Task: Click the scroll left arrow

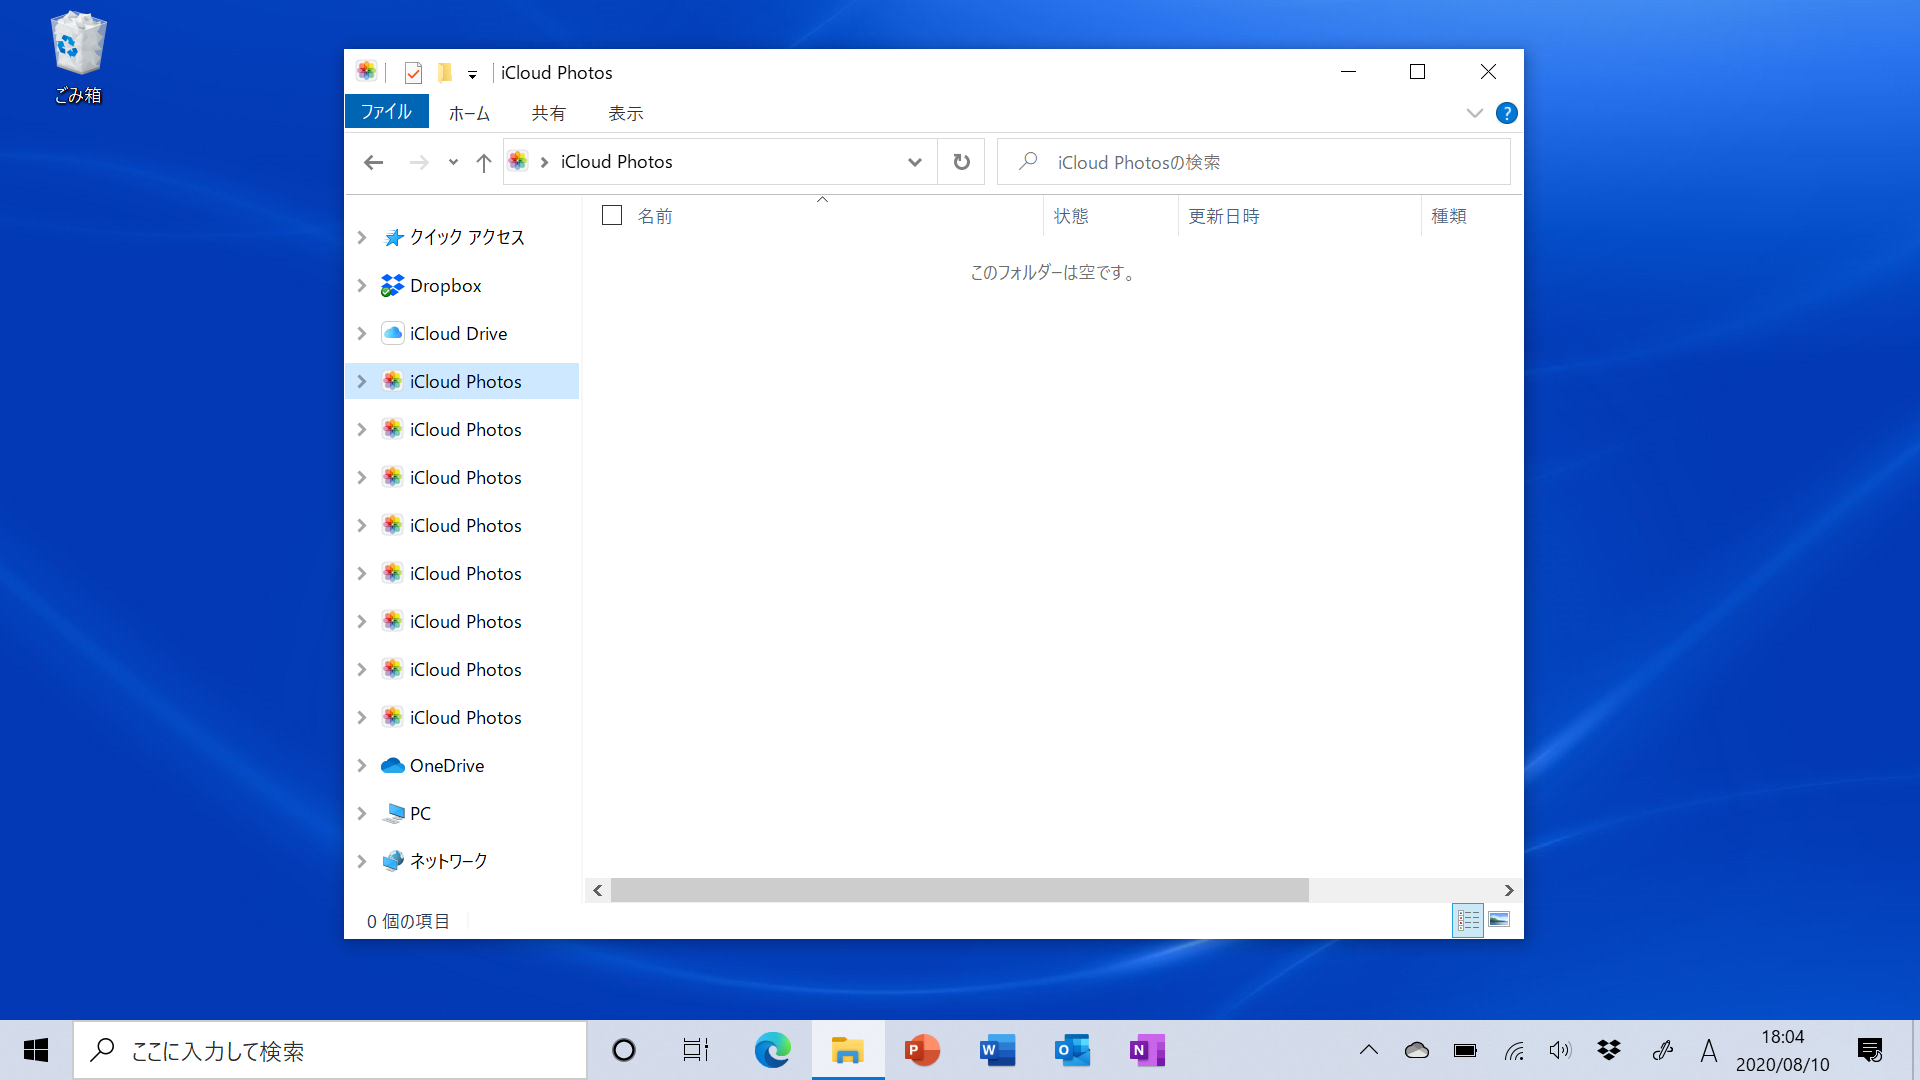Action: tap(597, 890)
